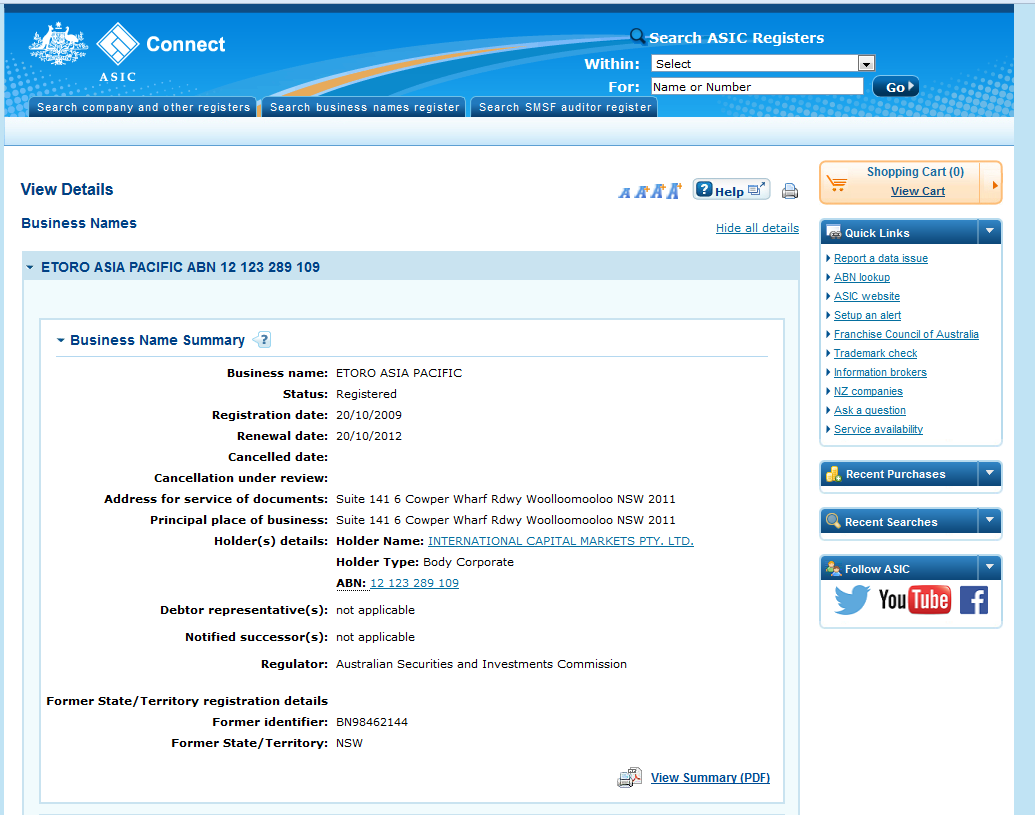Click the search magnifier beside Search ASIC Registers
Image resolution: width=1035 pixels, height=815 pixels.
coord(637,36)
